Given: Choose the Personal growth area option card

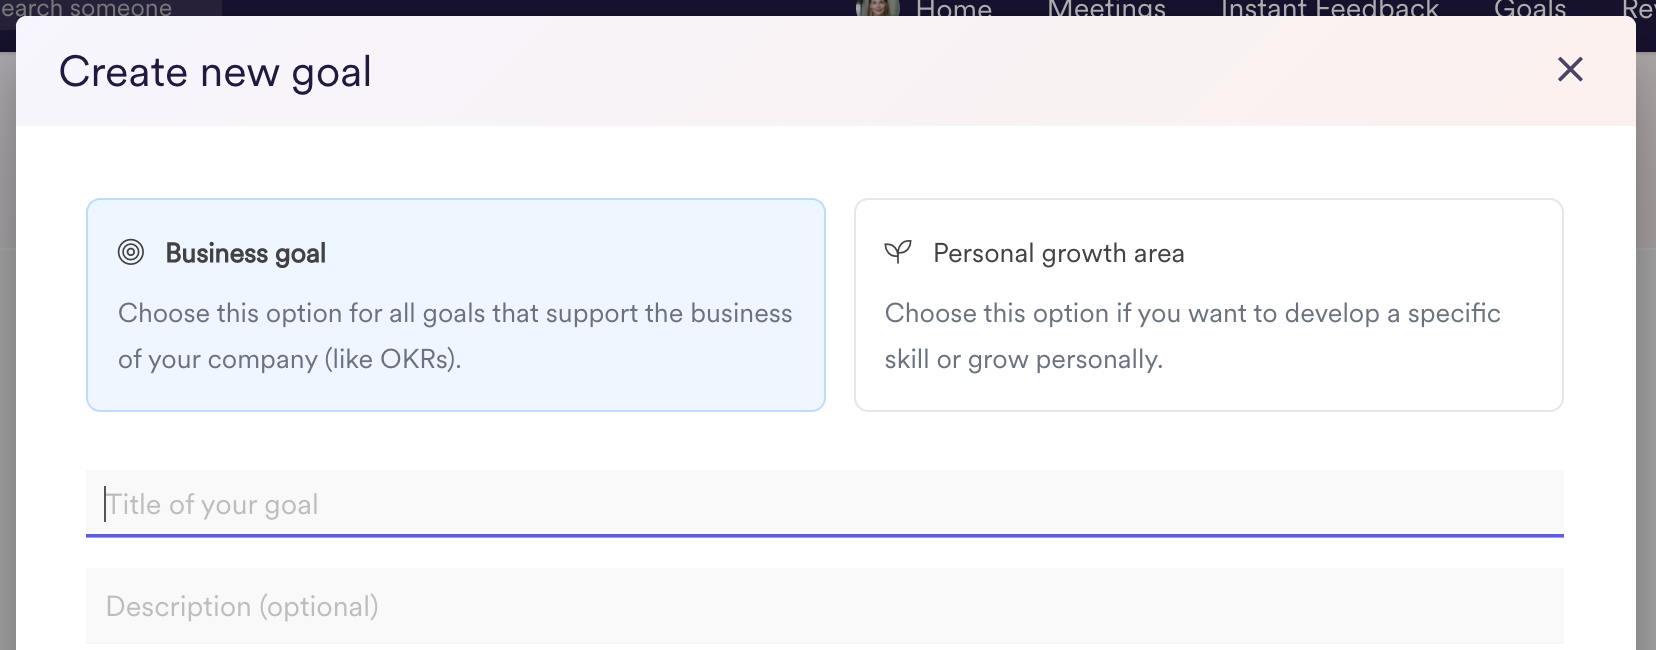Looking at the screenshot, I should click(1208, 305).
